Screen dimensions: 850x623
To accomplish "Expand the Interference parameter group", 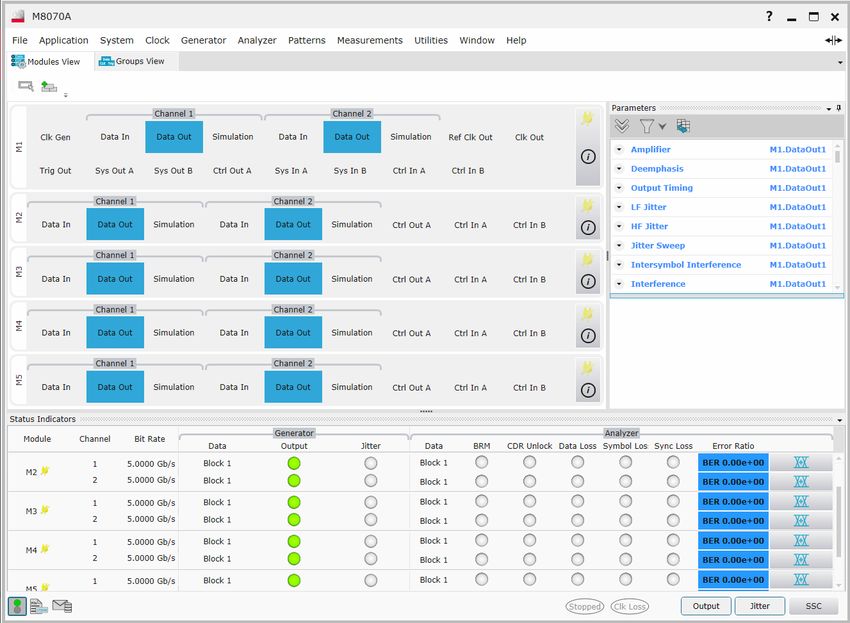I will 619,284.
